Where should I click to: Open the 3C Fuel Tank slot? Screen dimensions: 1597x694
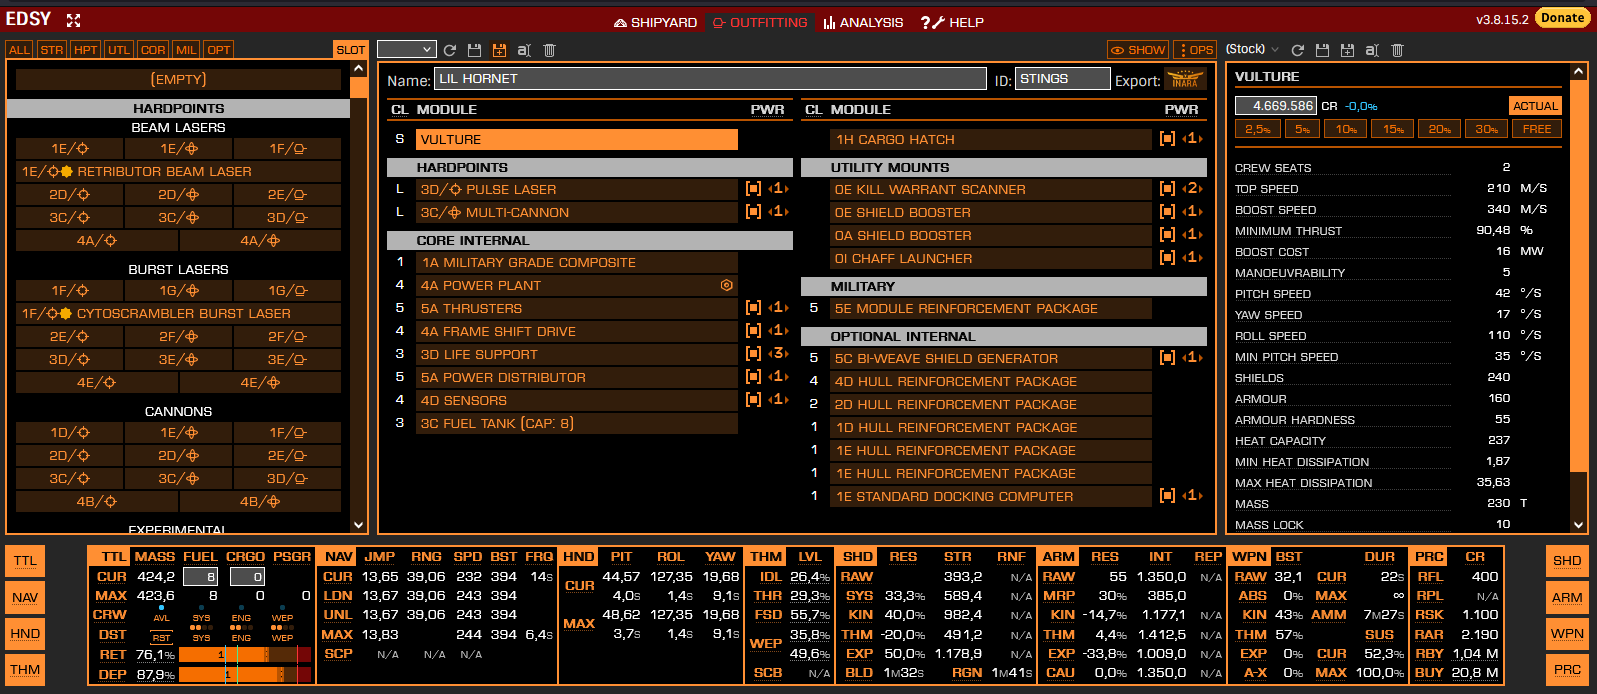(577, 424)
